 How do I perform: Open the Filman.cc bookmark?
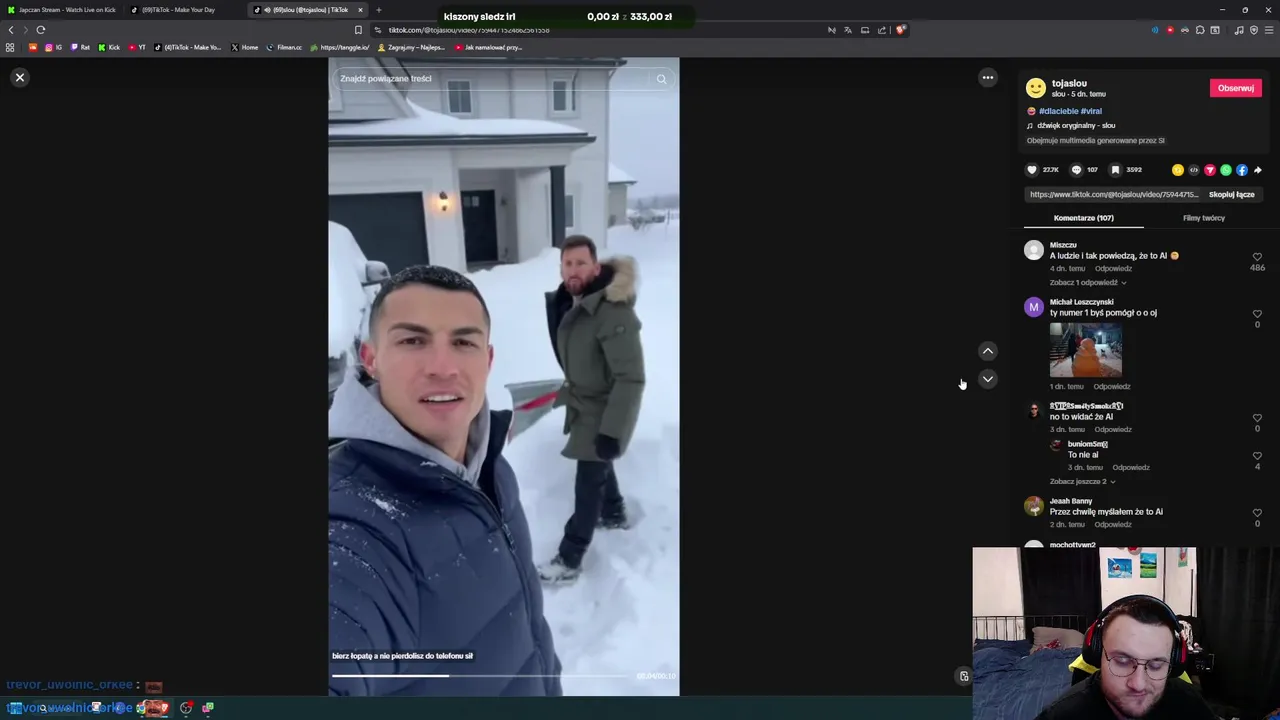coord(284,47)
